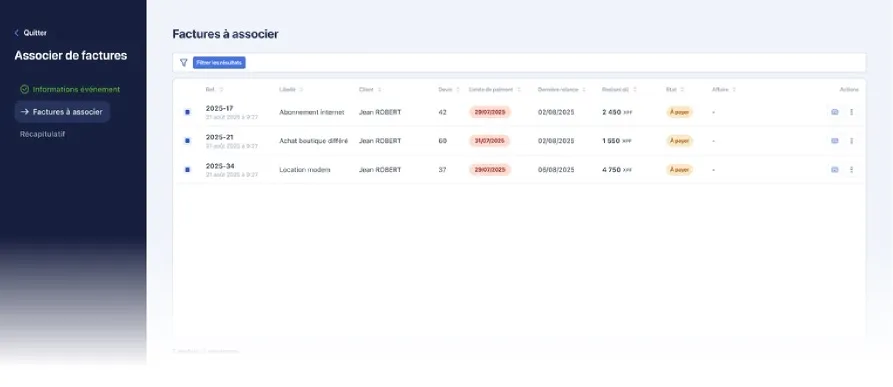Open the Récapitulatif step
Viewport: 893px width, 387px height.
pyautogui.click(x=42, y=134)
